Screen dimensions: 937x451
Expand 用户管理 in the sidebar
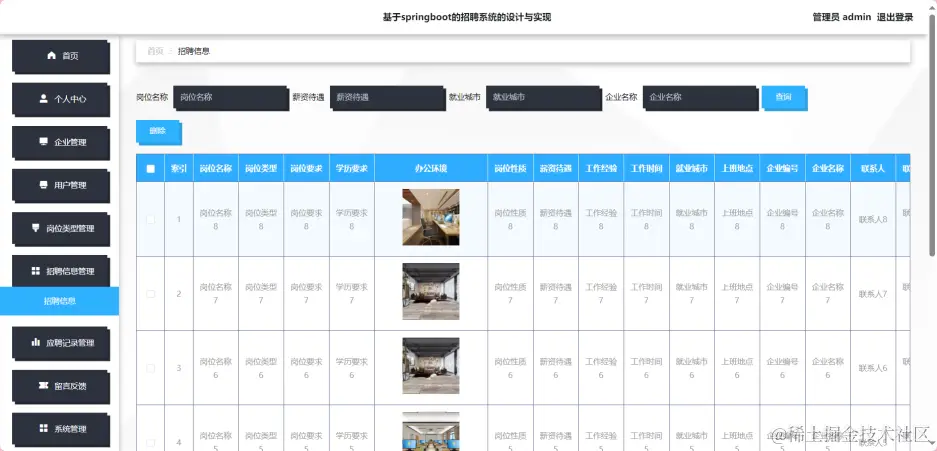(61, 185)
